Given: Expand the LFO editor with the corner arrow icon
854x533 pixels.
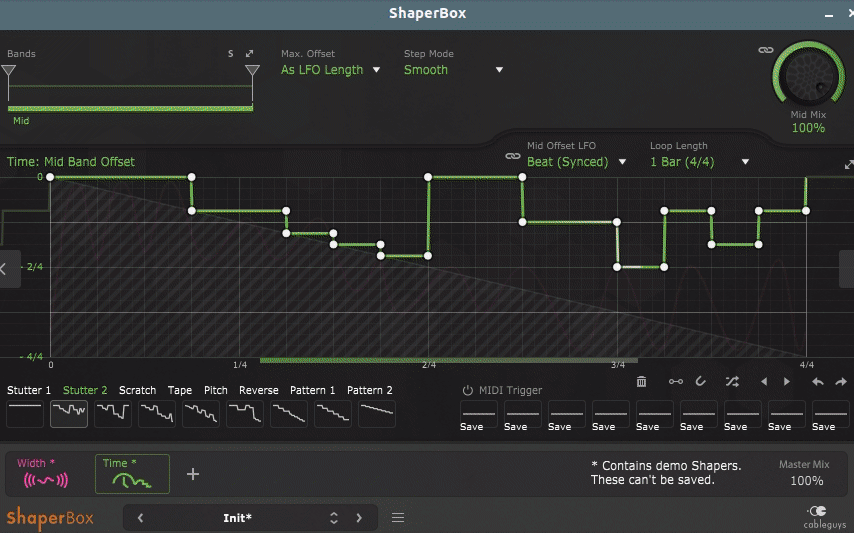Looking at the screenshot, I should [849, 164].
